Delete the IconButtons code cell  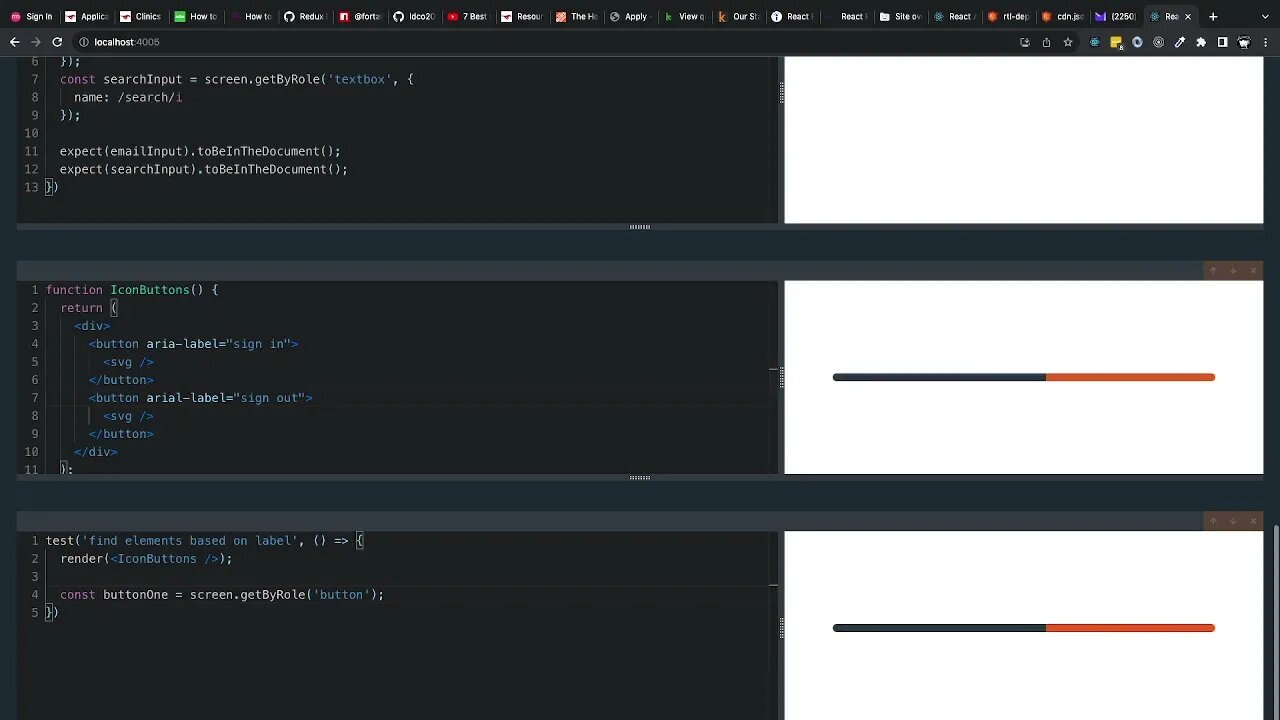[1253, 271]
